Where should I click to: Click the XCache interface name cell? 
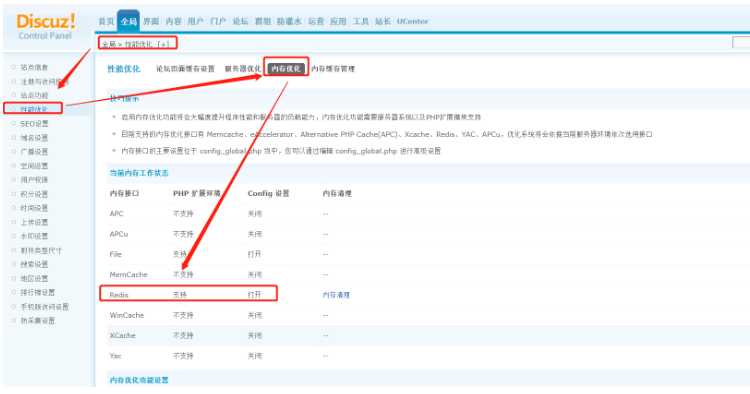123,336
